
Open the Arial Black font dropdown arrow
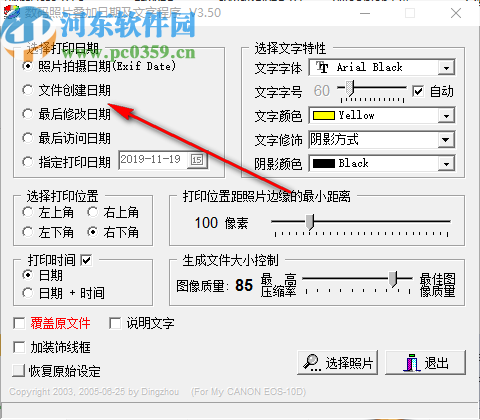coord(446,68)
